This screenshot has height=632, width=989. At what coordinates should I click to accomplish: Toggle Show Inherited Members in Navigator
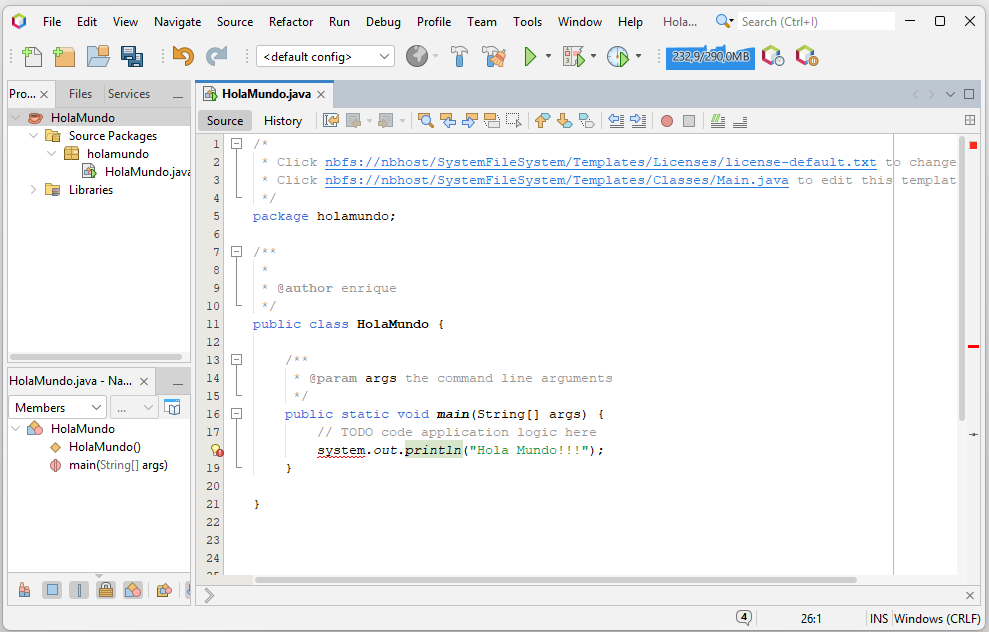(25, 590)
